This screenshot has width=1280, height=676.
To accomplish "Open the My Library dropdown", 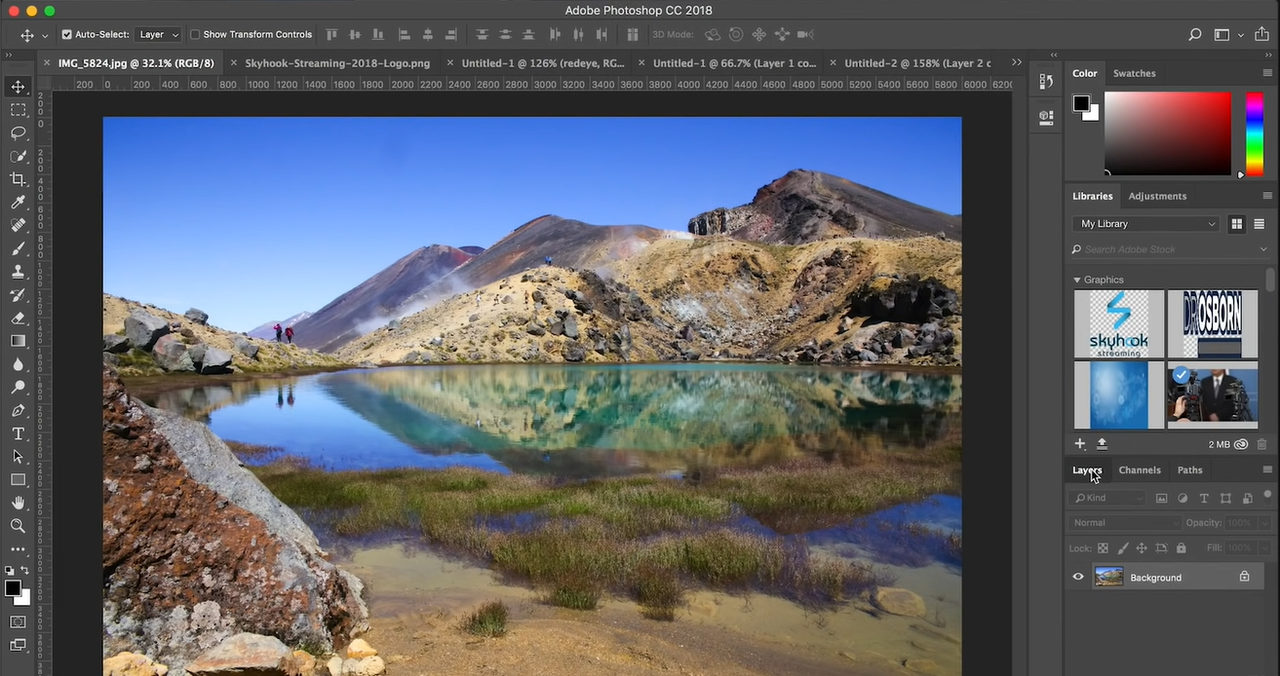I will coord(1146,224).
